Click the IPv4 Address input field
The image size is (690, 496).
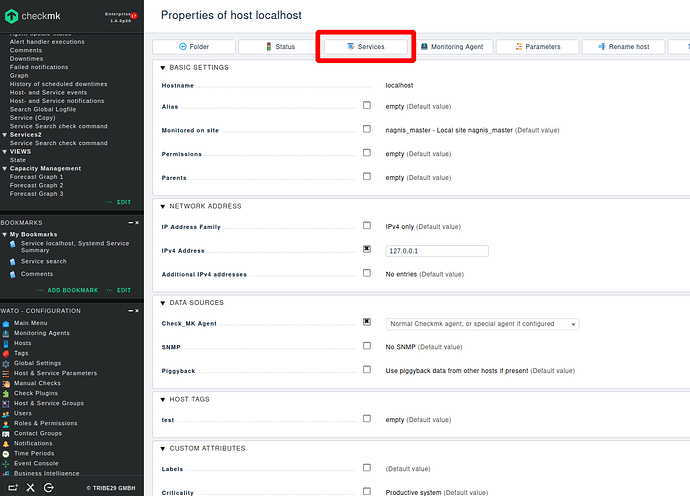[436, 251]
